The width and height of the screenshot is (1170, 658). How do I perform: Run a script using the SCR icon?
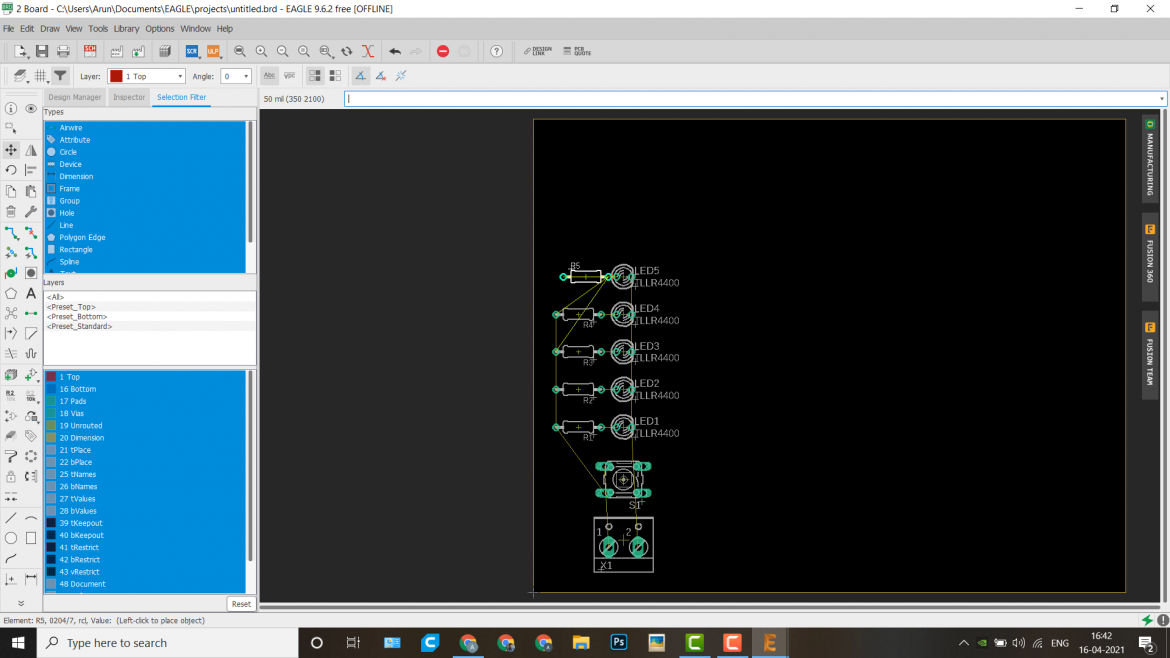tap(191, 51)
